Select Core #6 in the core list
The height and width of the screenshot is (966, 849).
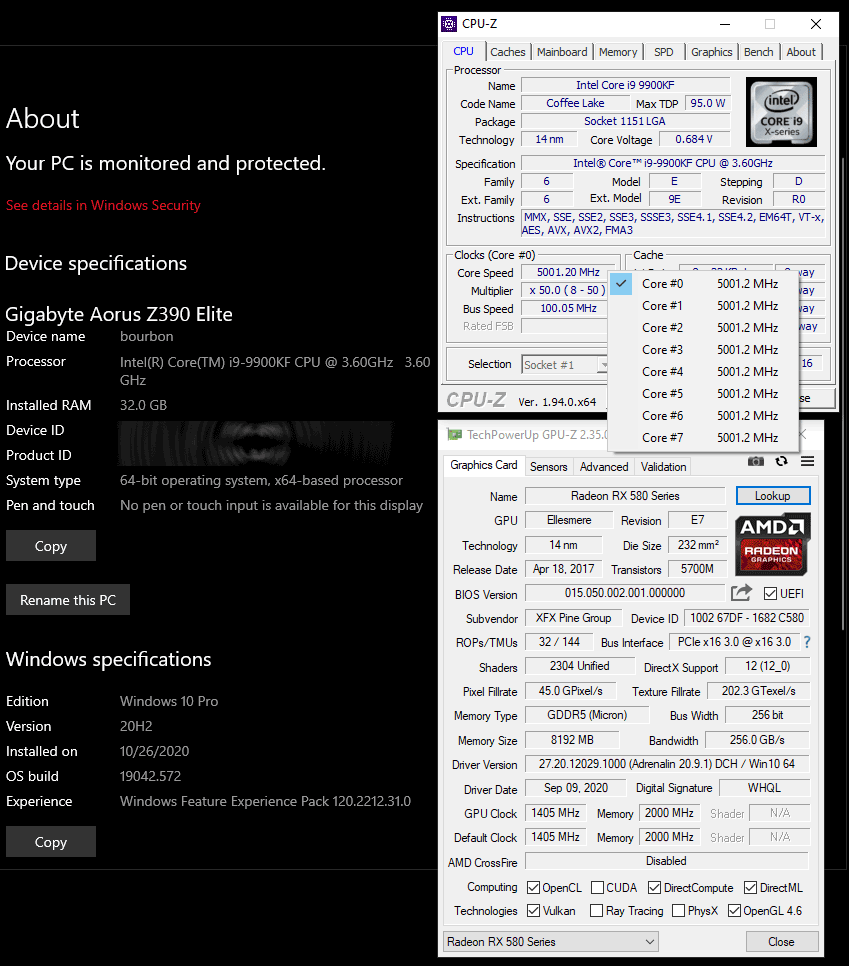click(703, 416)
